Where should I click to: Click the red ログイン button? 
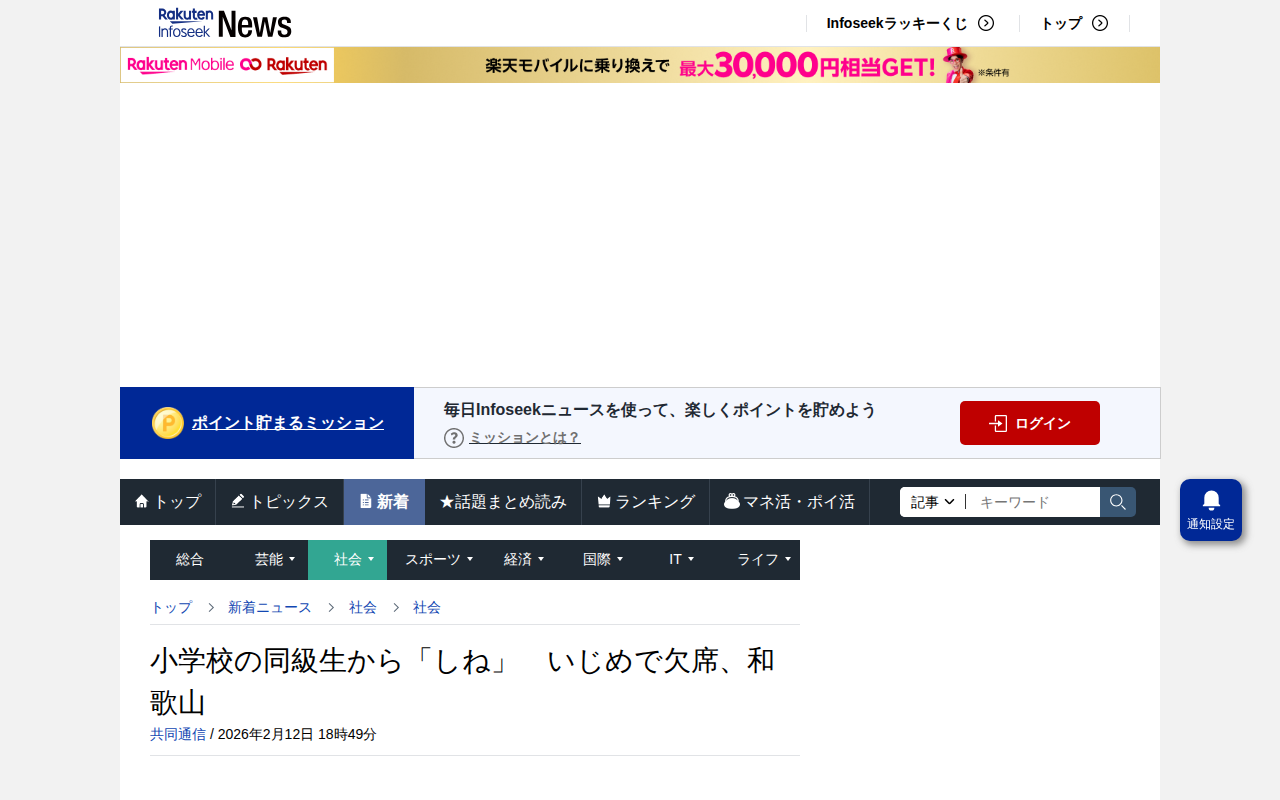1030,423
